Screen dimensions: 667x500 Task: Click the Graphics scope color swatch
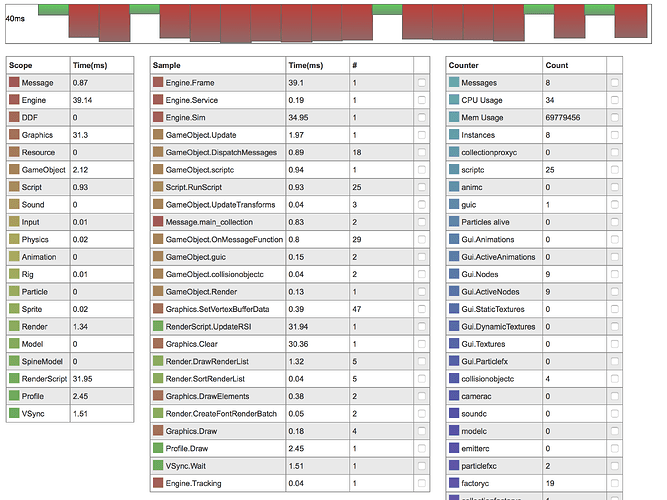click(x=14, y=134)
